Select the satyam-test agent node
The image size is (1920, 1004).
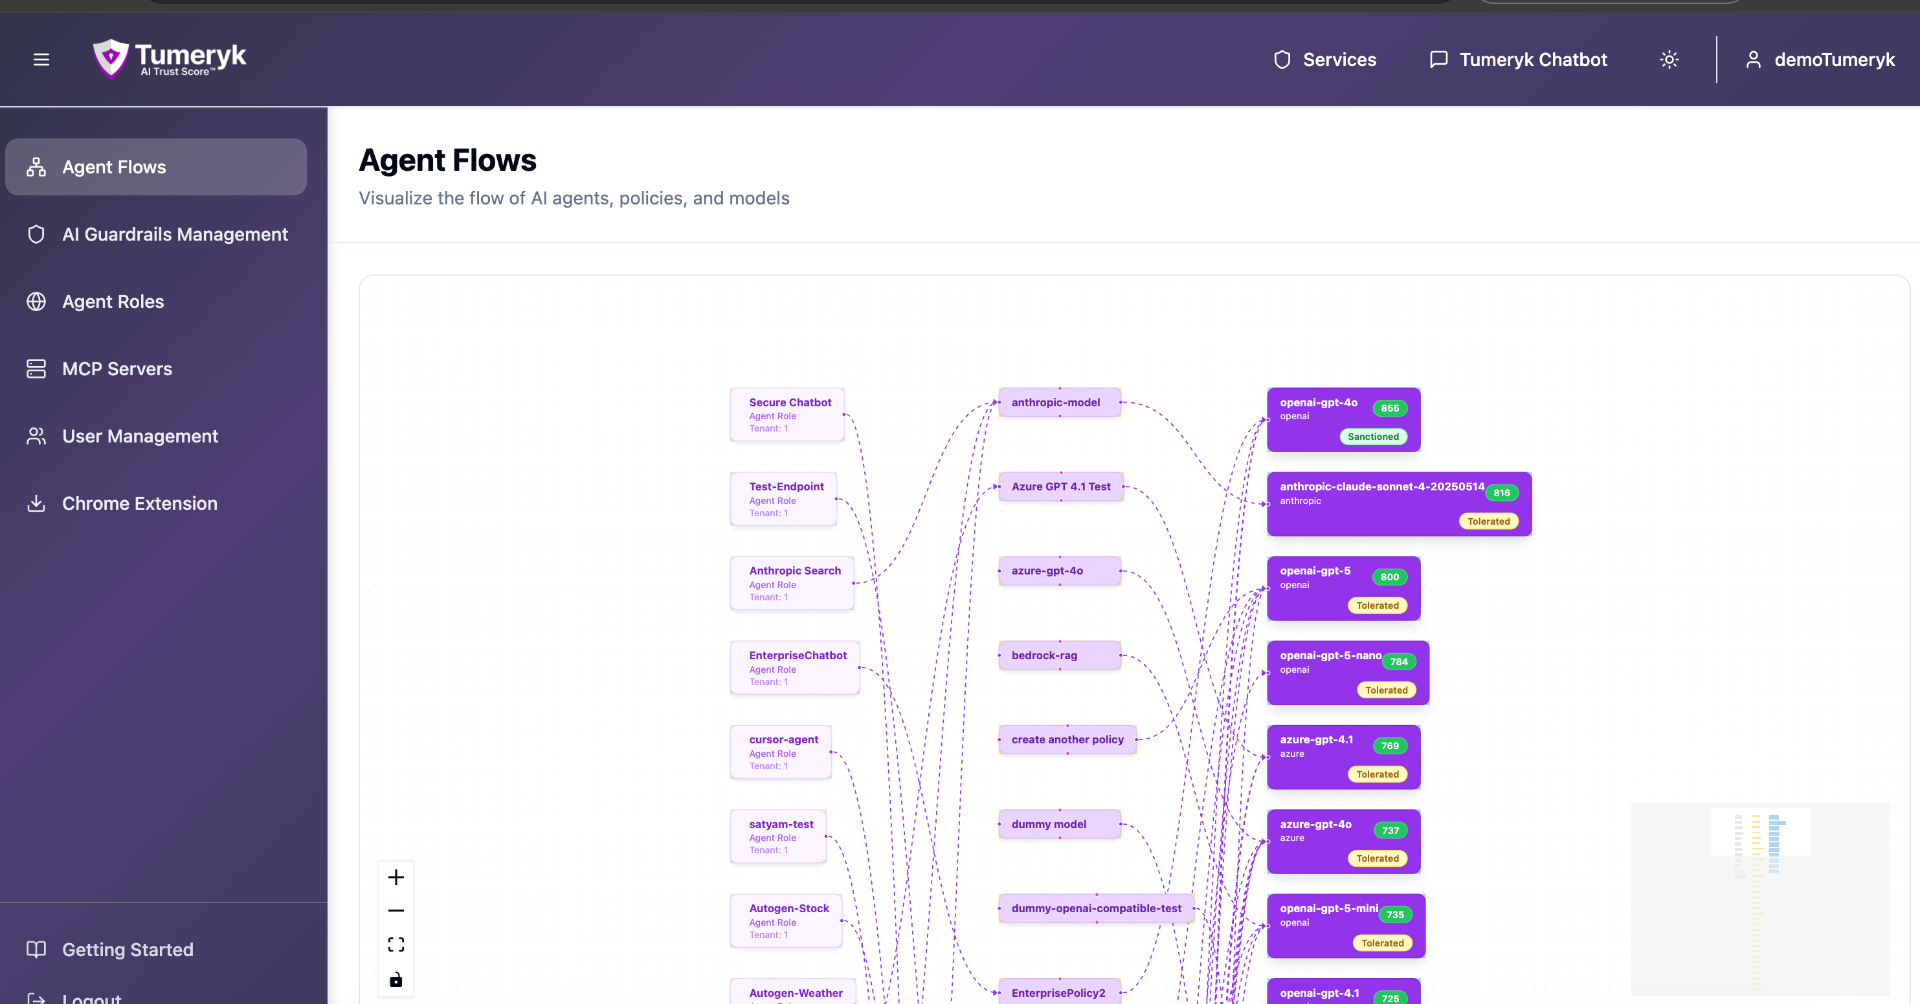[x=779, y=836]
